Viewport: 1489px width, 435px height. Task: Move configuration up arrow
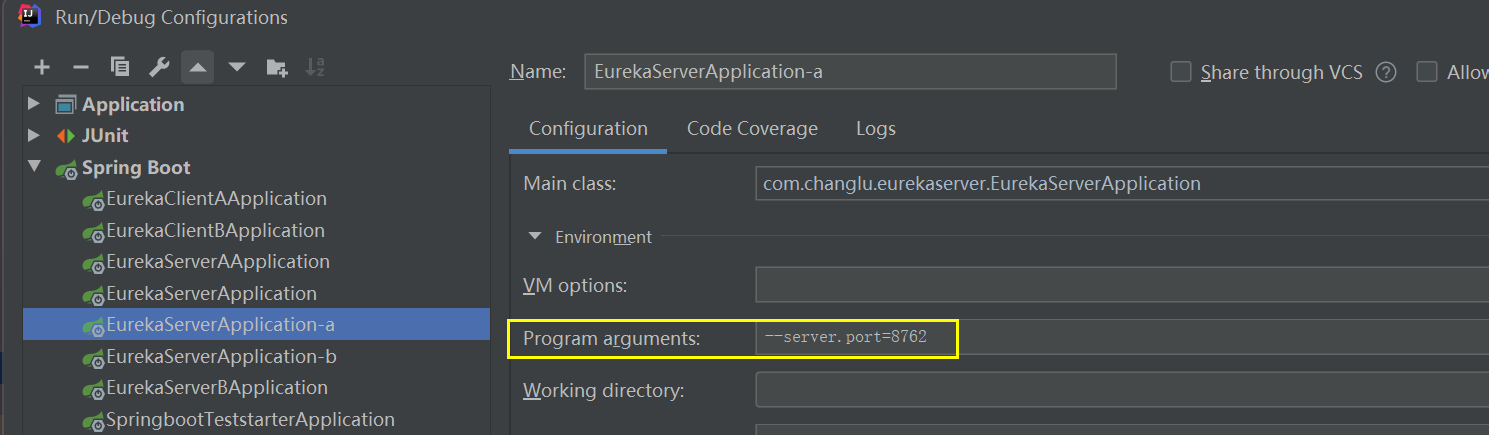198,67
